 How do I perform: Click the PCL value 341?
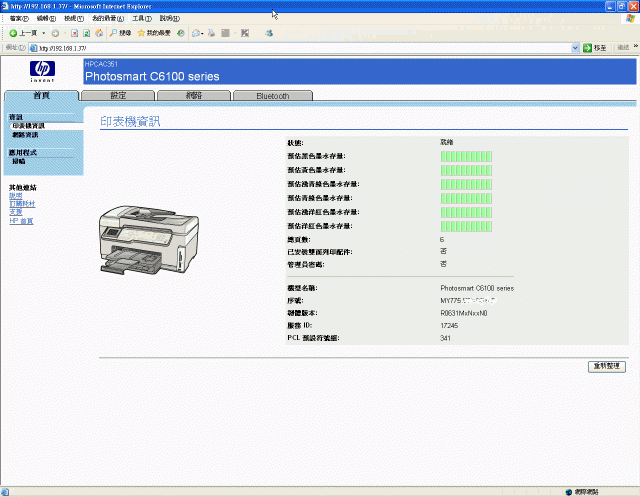(445, 338)
